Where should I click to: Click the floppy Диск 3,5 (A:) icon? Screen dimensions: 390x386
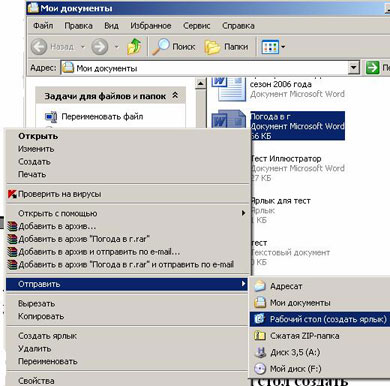click(260, 352)
